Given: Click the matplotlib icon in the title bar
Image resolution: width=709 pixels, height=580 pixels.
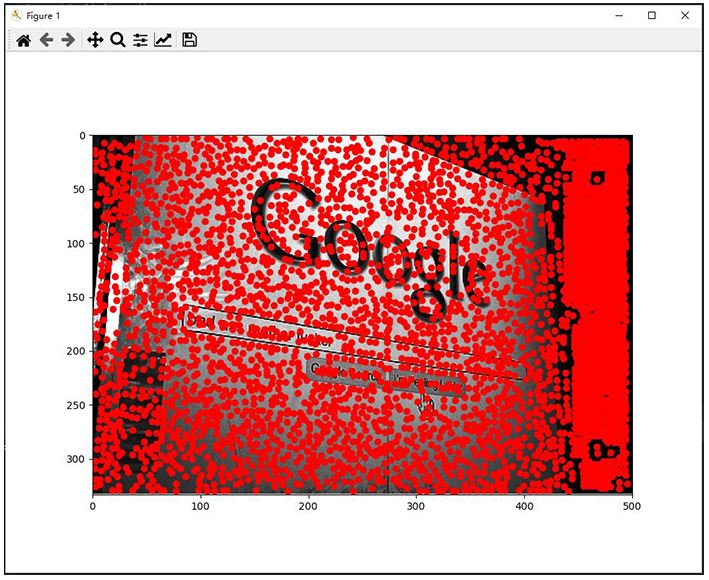Looking at the screenshot, I should tap(17, 15).
